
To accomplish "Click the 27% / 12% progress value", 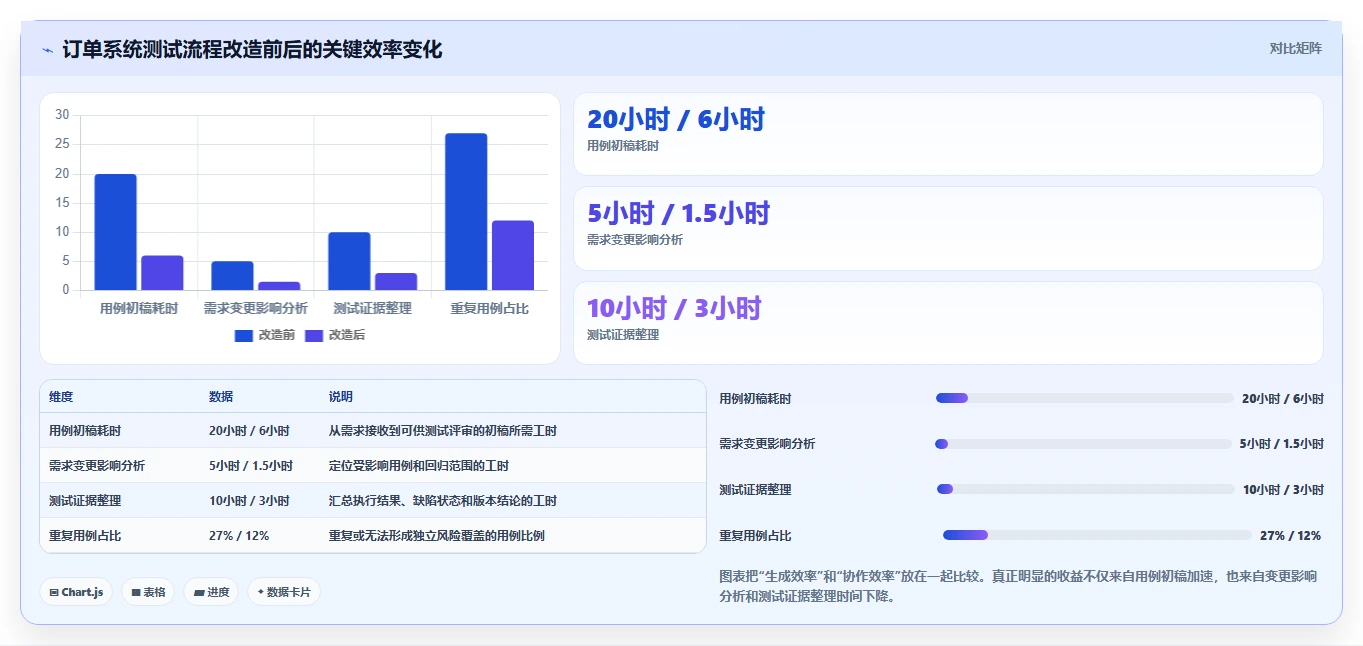I will click(1291, 536).
